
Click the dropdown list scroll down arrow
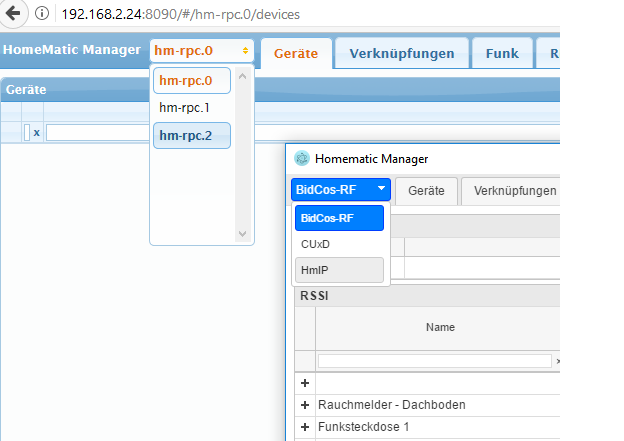point(242,234)
